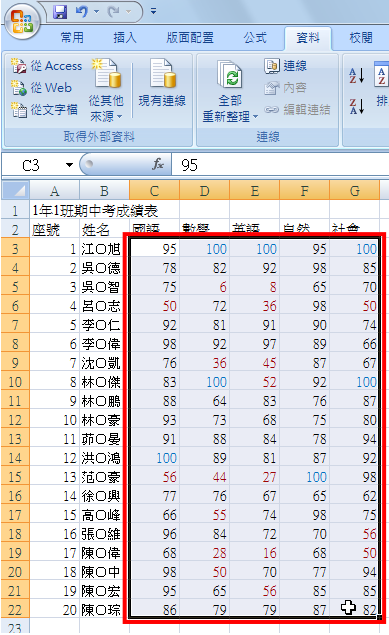
Task: Switch to the 插入 tab
Action: tap(125, 38)
